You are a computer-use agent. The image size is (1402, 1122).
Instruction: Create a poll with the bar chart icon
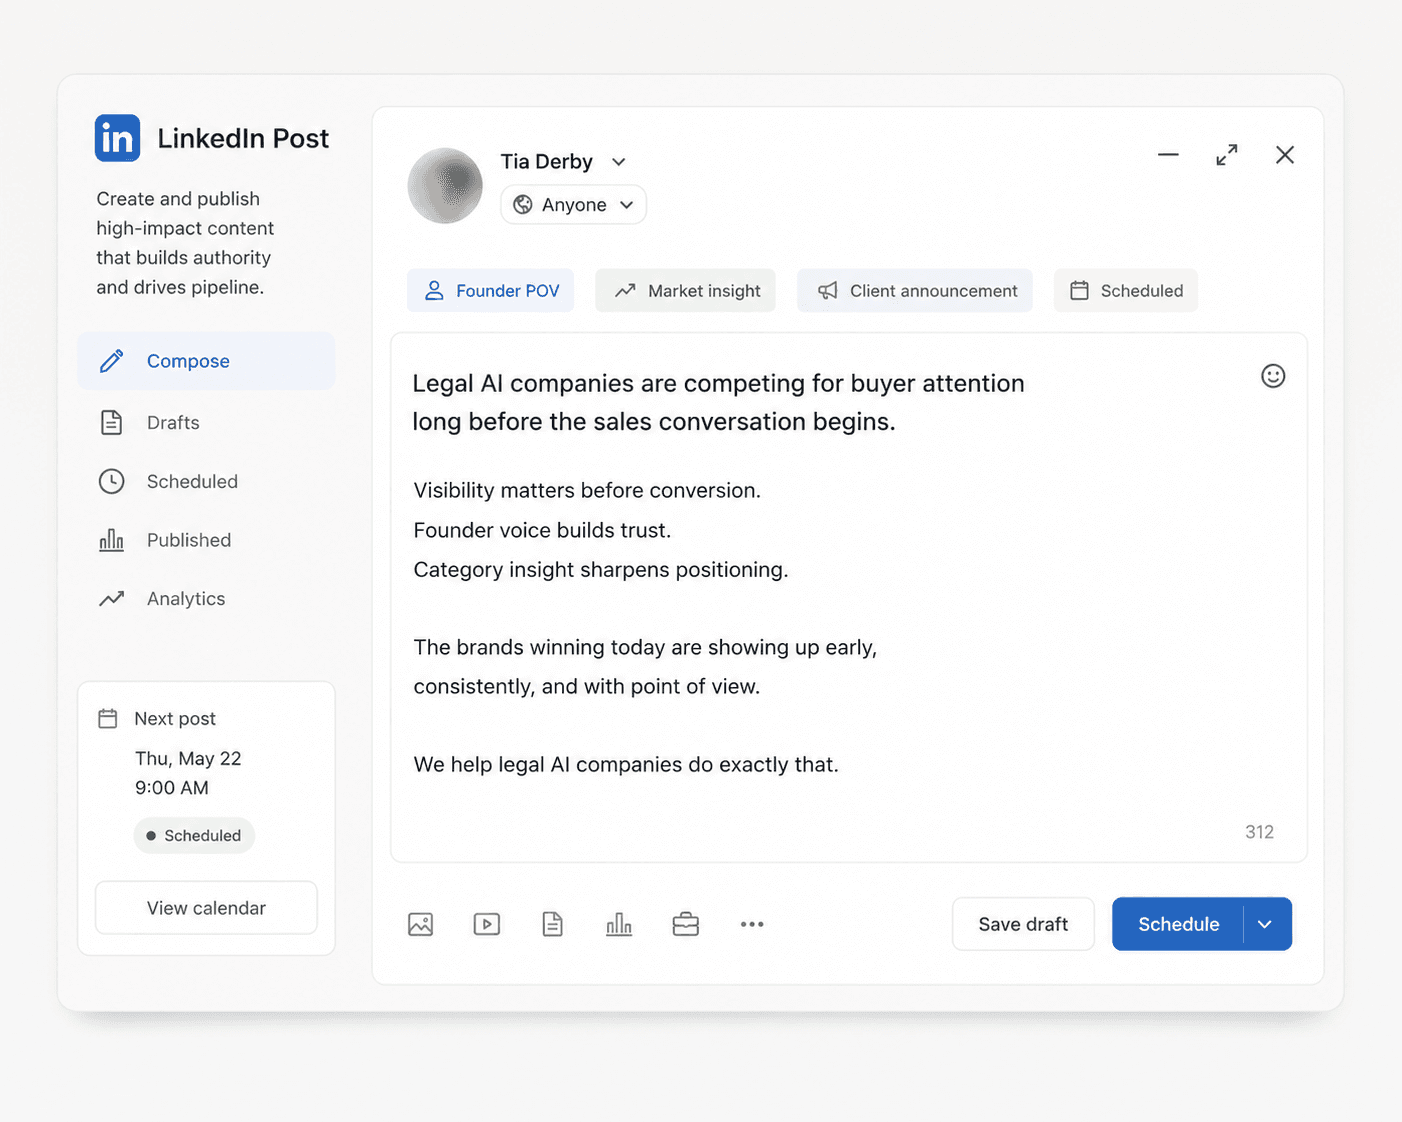(619, 924)
